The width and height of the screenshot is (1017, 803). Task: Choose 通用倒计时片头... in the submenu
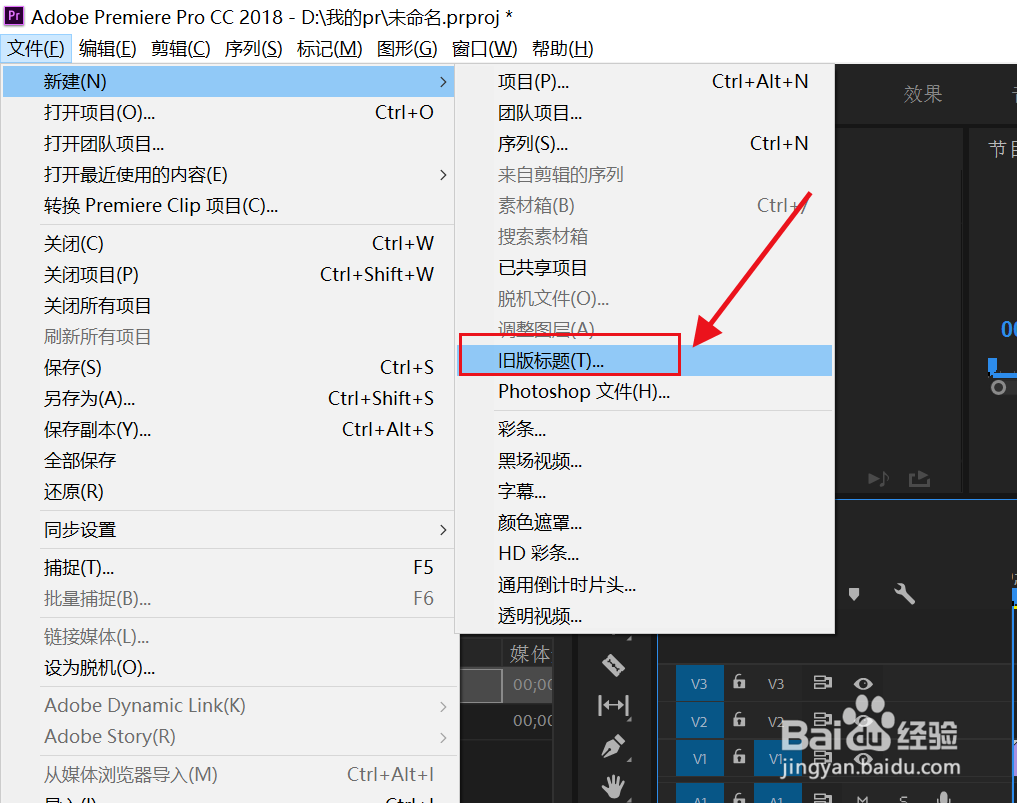tap(645, 585)
